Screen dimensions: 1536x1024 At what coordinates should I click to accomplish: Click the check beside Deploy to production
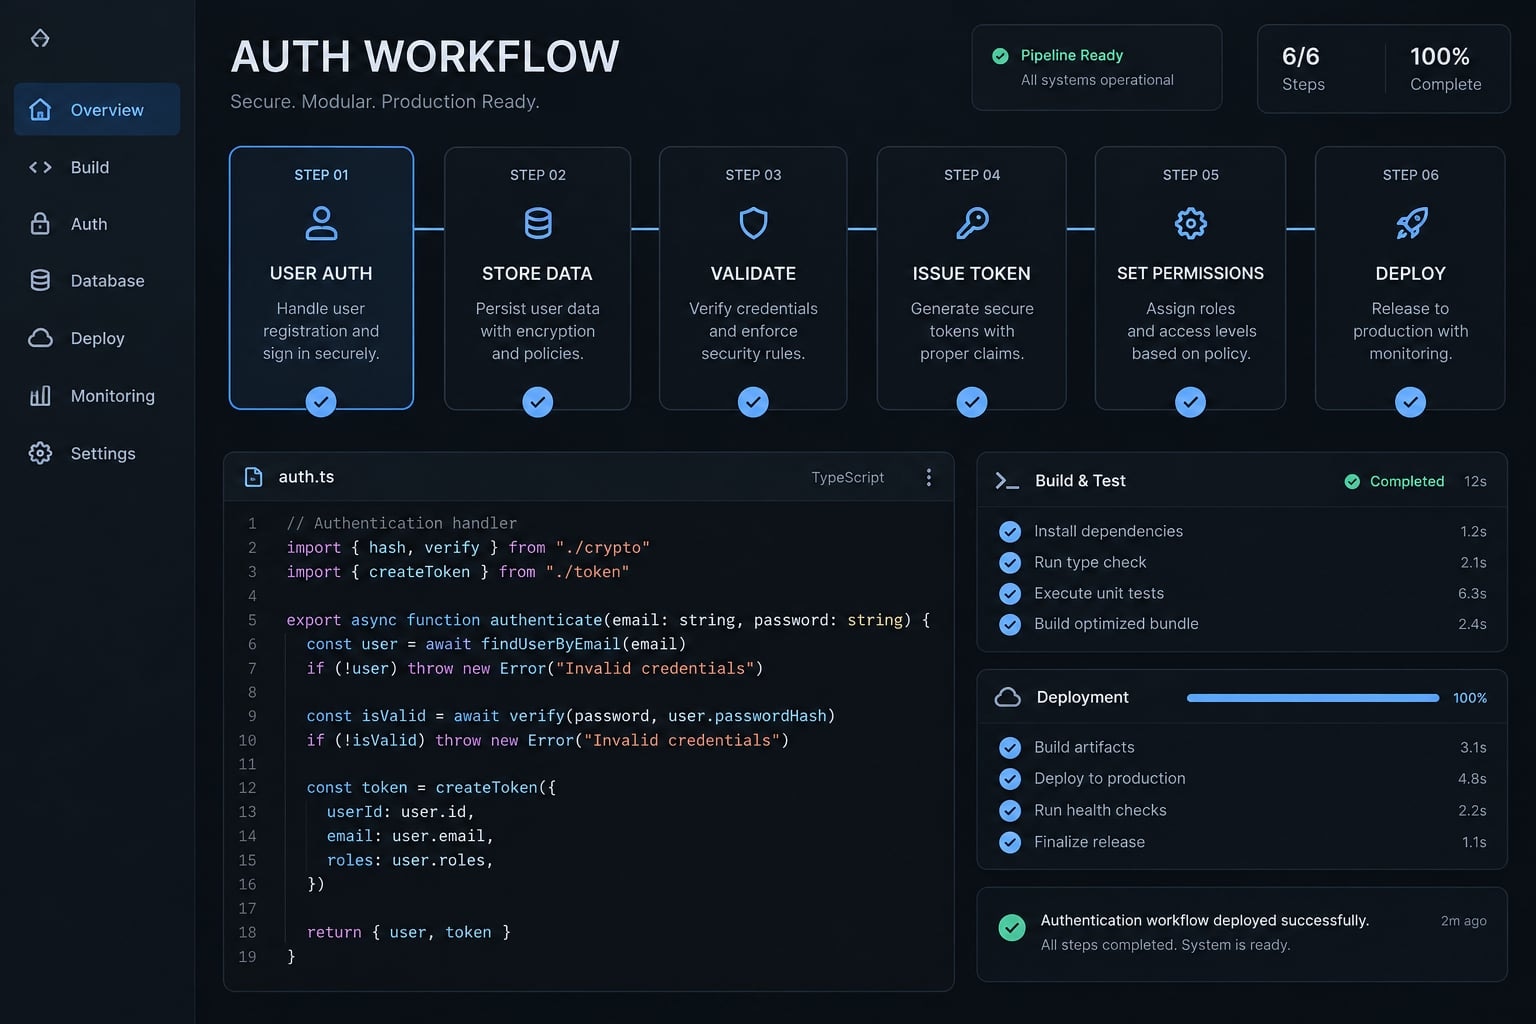1010,779
